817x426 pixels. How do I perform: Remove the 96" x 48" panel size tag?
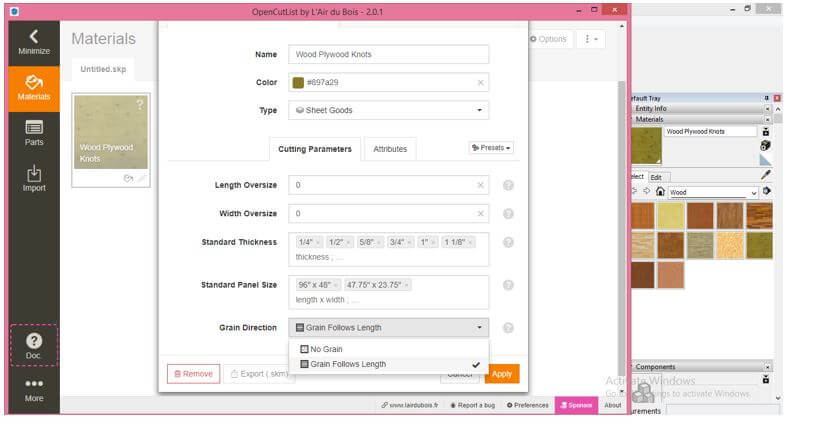click(x=336, y=285)
